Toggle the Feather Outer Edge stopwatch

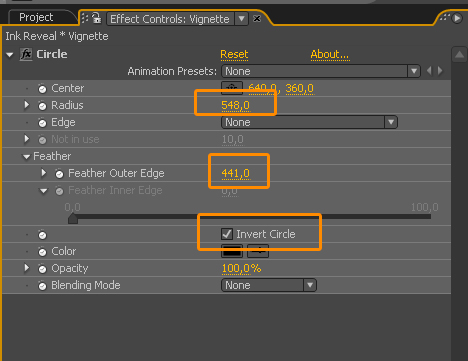(x=59, y=174)
